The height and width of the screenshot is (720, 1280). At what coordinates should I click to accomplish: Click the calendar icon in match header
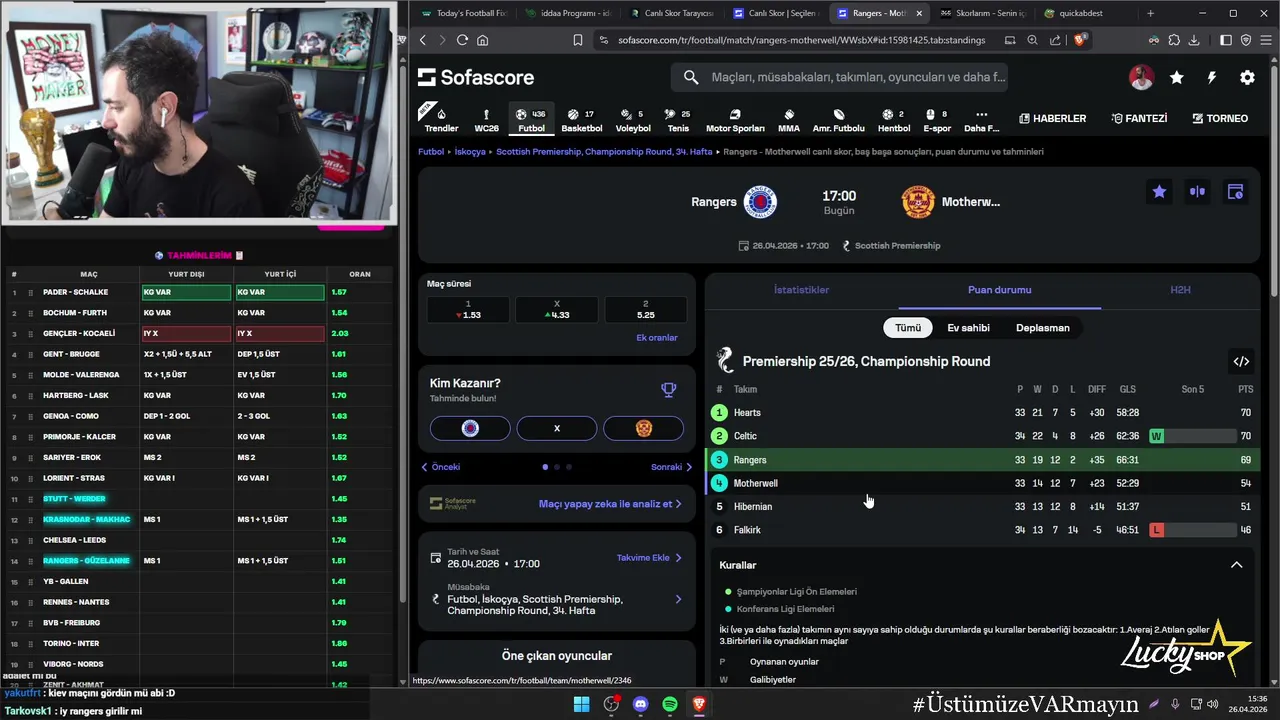1235,192
